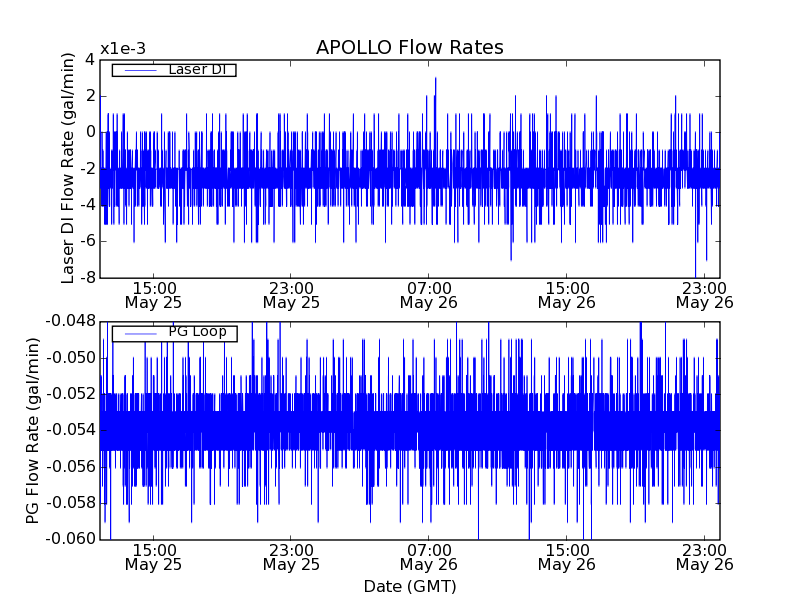
Task: Click the -0.048 y-axis tick label
Action: [x=73, y=321]
